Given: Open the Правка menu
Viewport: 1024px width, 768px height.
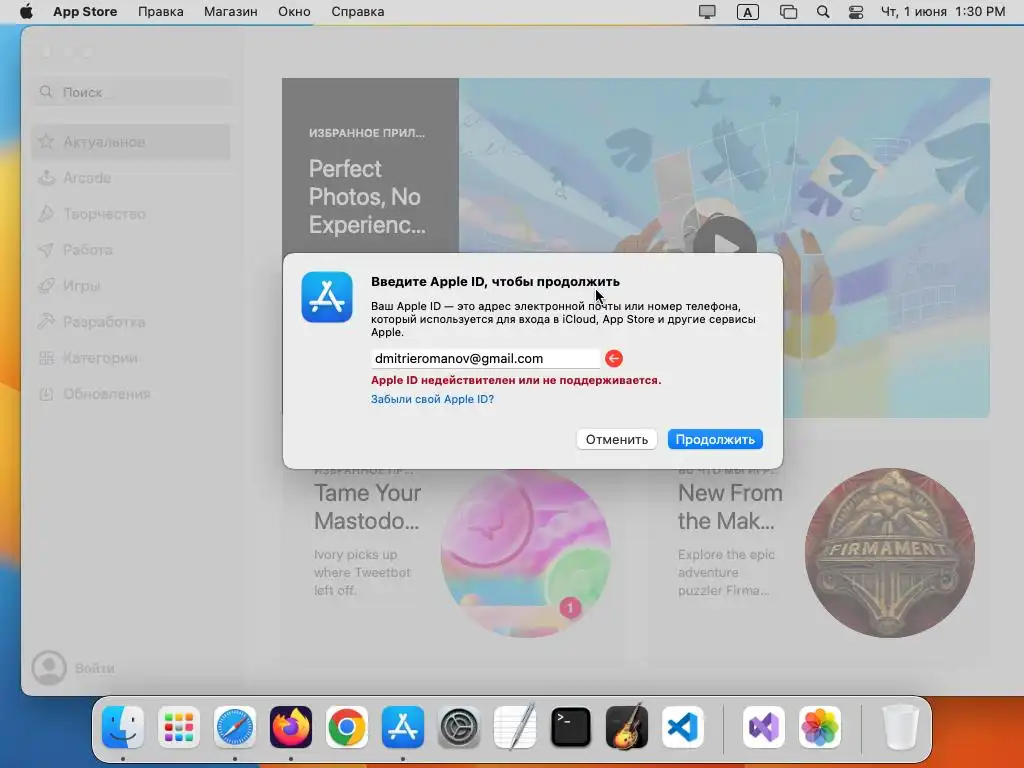Looking at the screenshot, I should [161, 12].
